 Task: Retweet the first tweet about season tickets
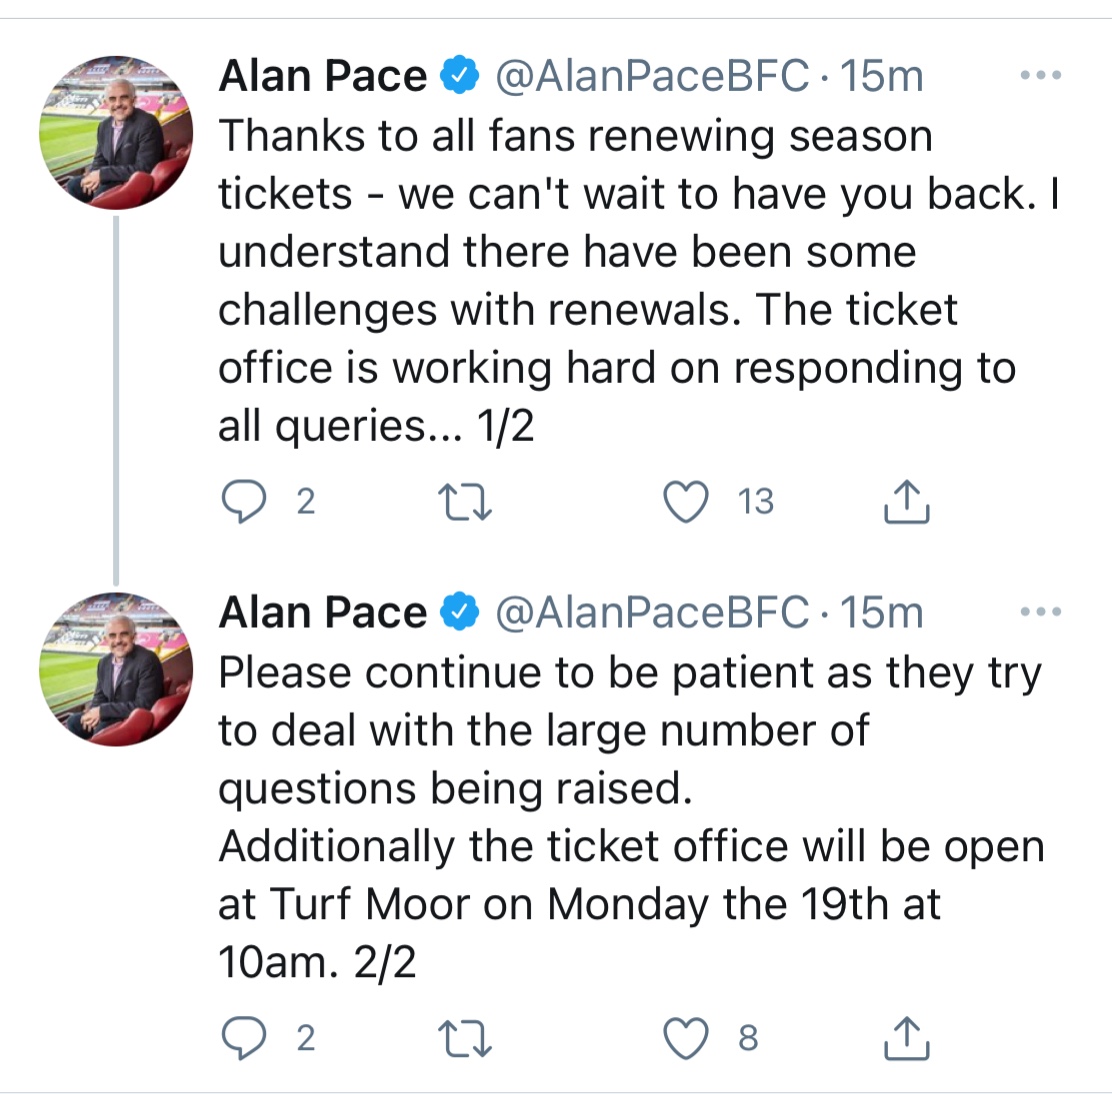[x=465, y=501]
